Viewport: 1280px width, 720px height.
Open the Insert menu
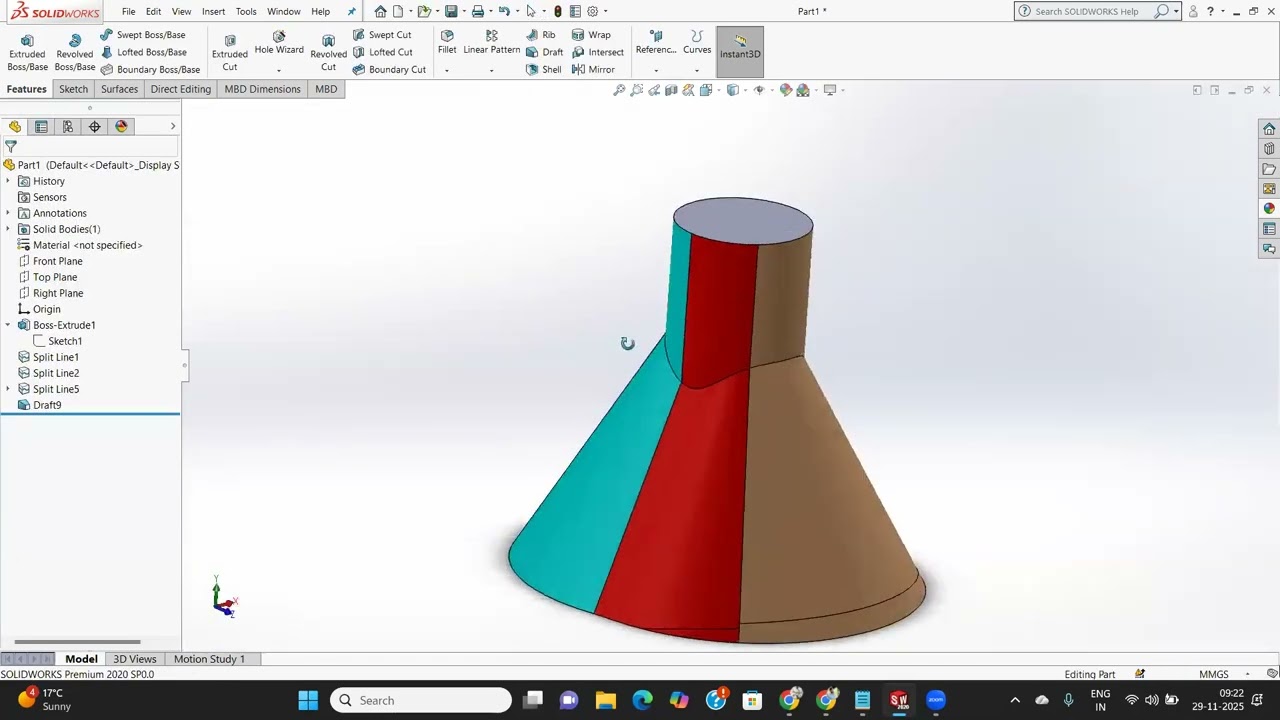click(213, 12)
